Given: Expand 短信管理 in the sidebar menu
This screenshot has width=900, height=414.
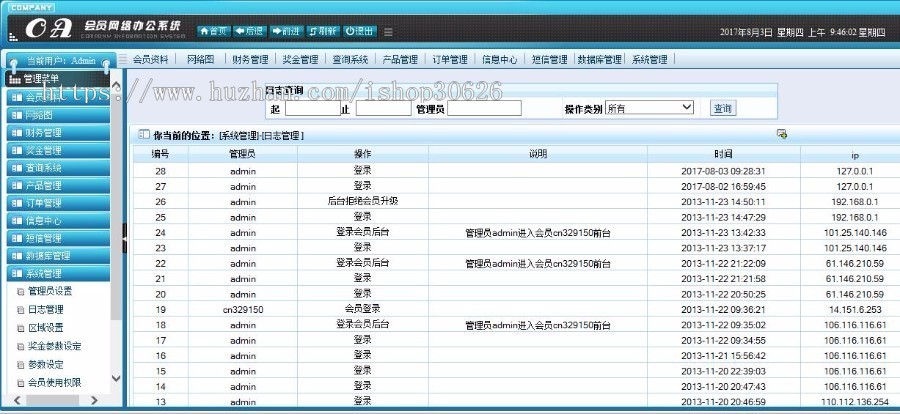Looking at the screenshot, I should tap(58, 238).
